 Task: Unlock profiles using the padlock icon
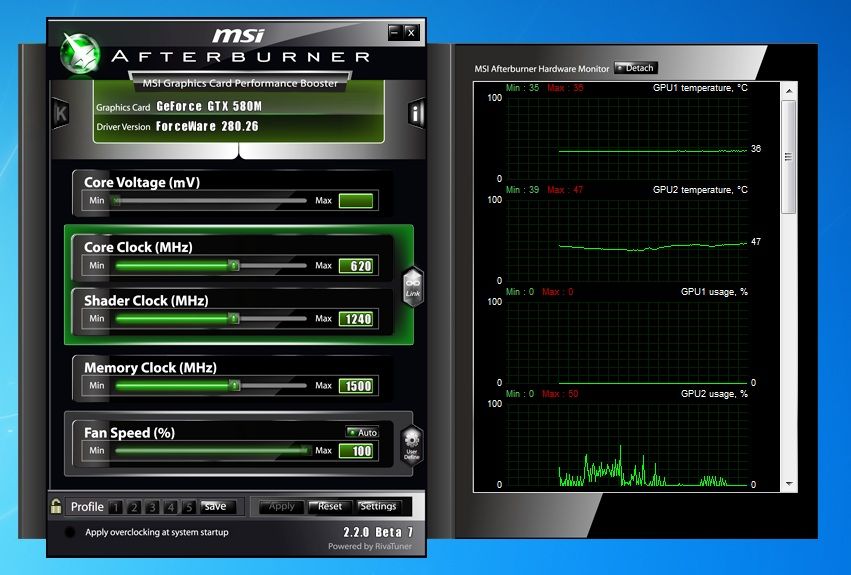pos(56,506)
